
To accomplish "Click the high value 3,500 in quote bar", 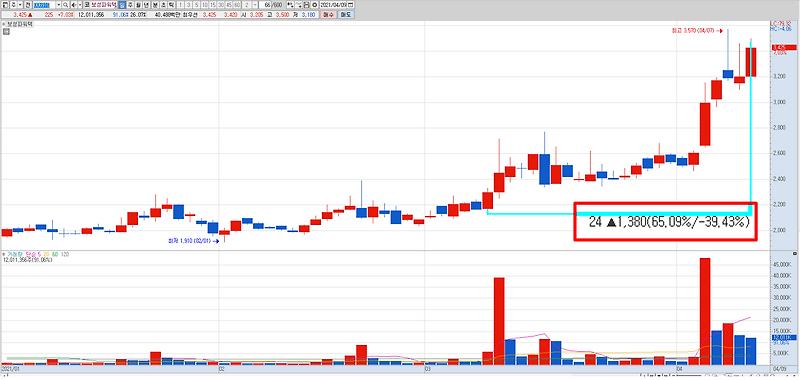I will coord(283,15).
